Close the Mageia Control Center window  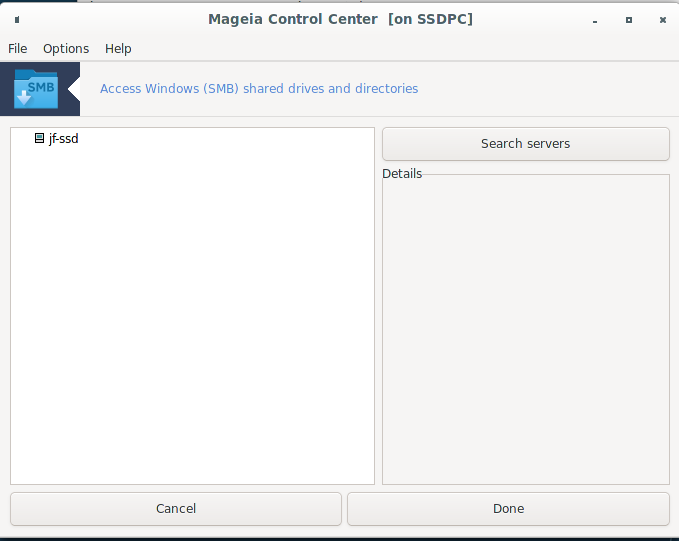point(663,20)
